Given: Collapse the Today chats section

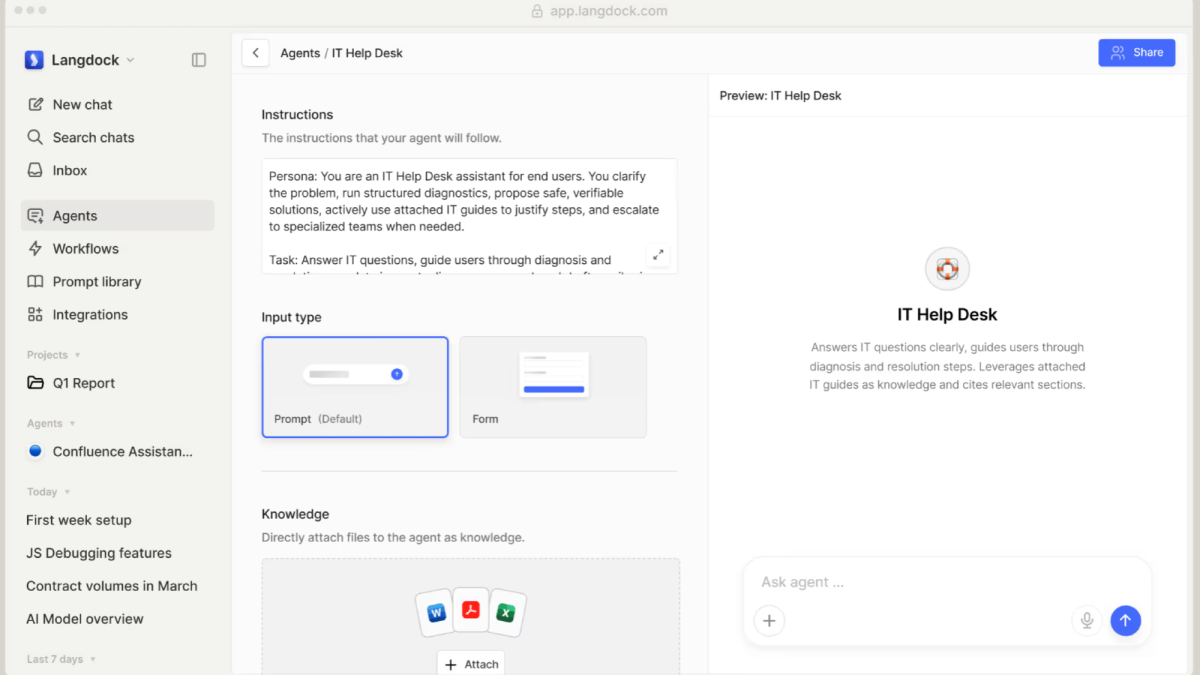Looking at the screenshot, I should (49, 492).
